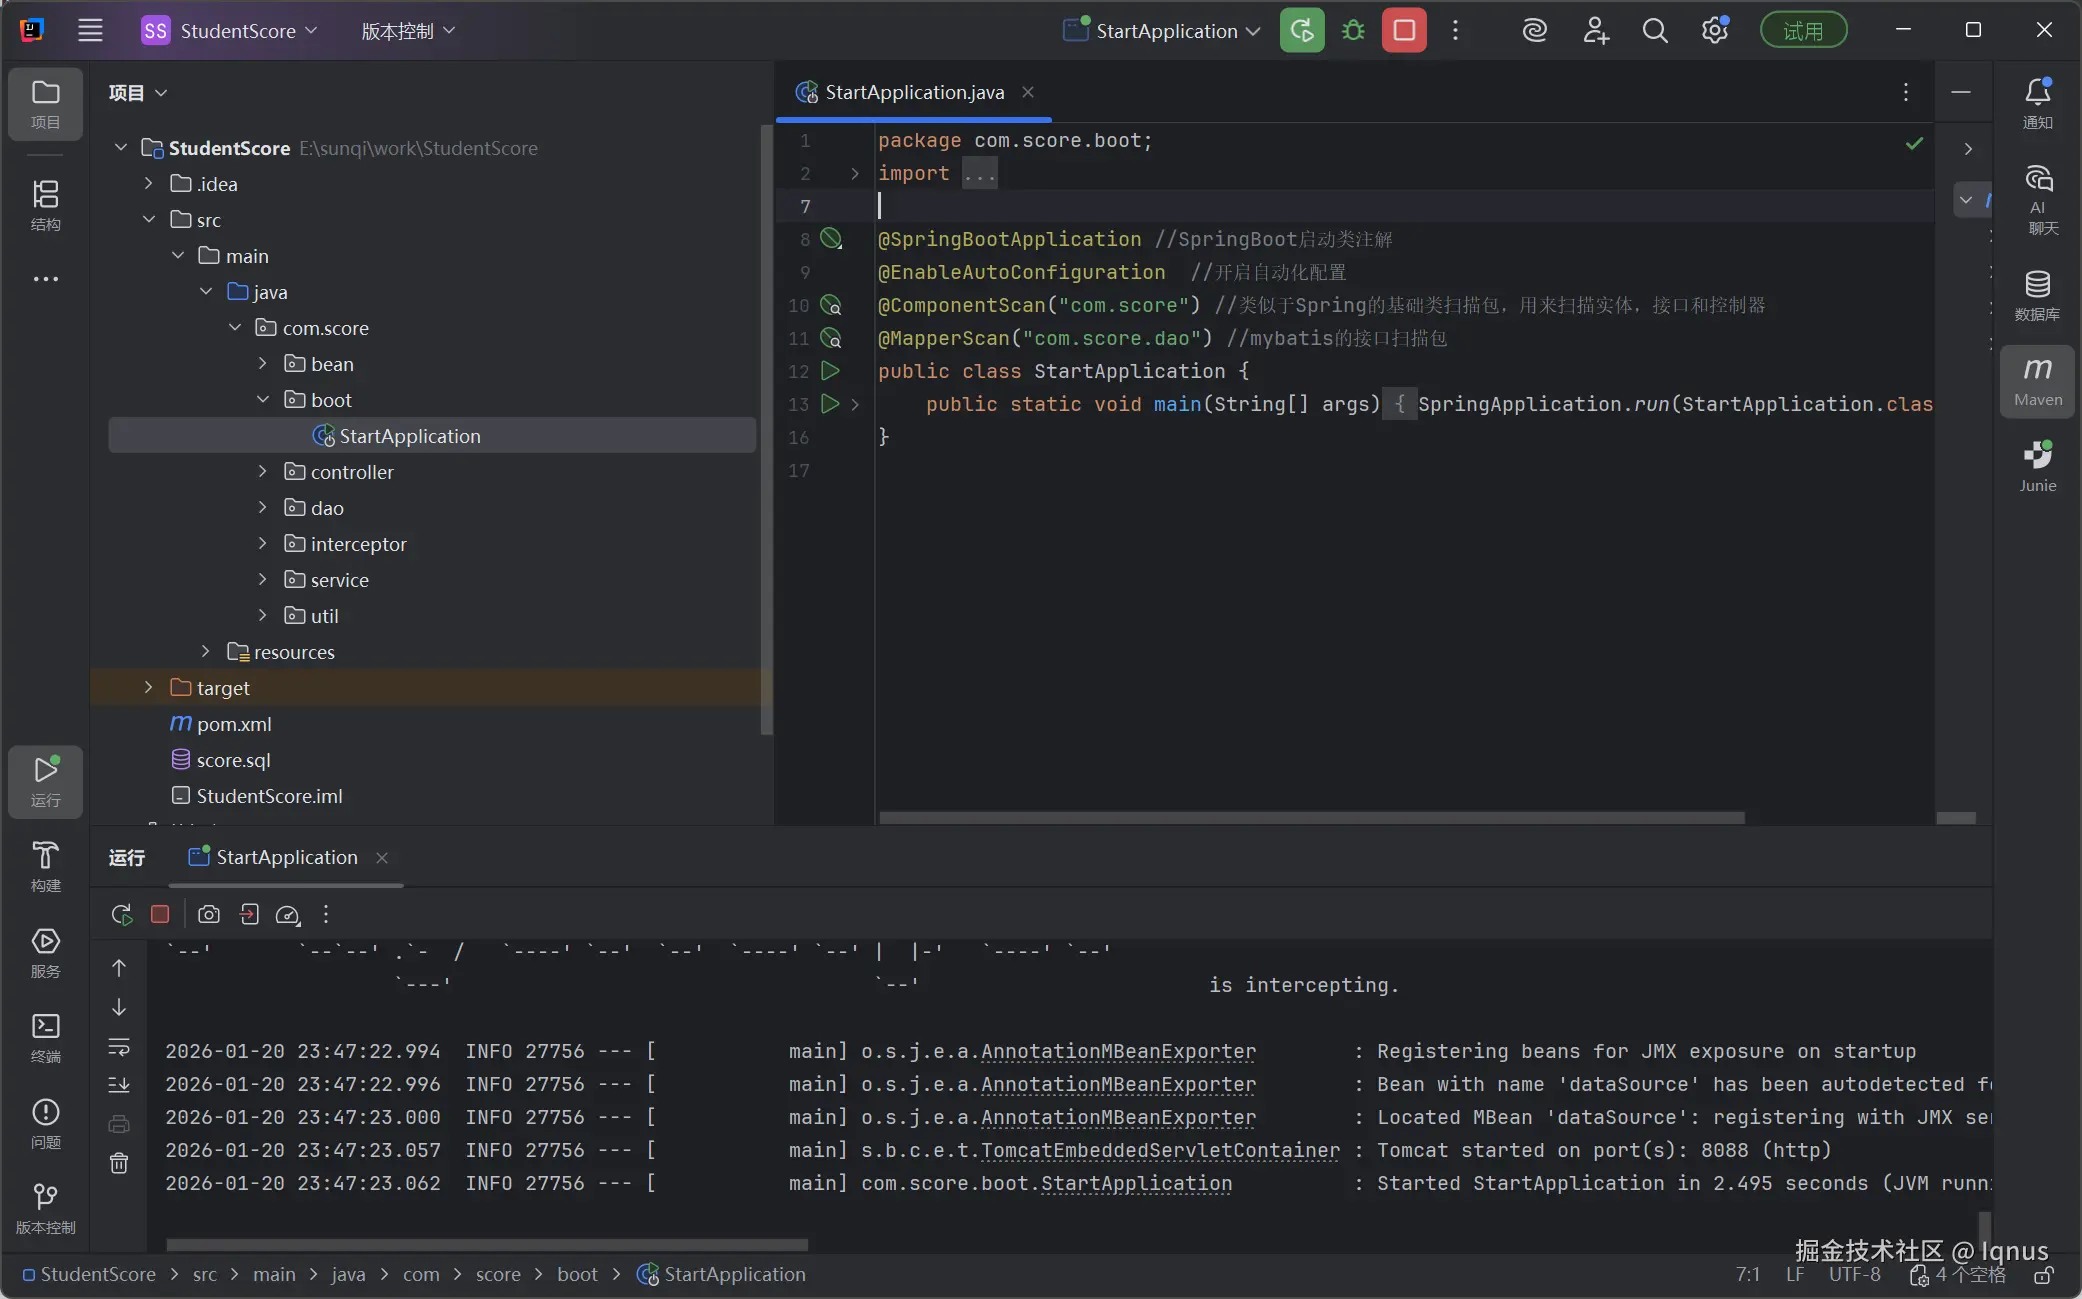
Task: Rerun StartApplication in run panel
Action: click(122, 914)
